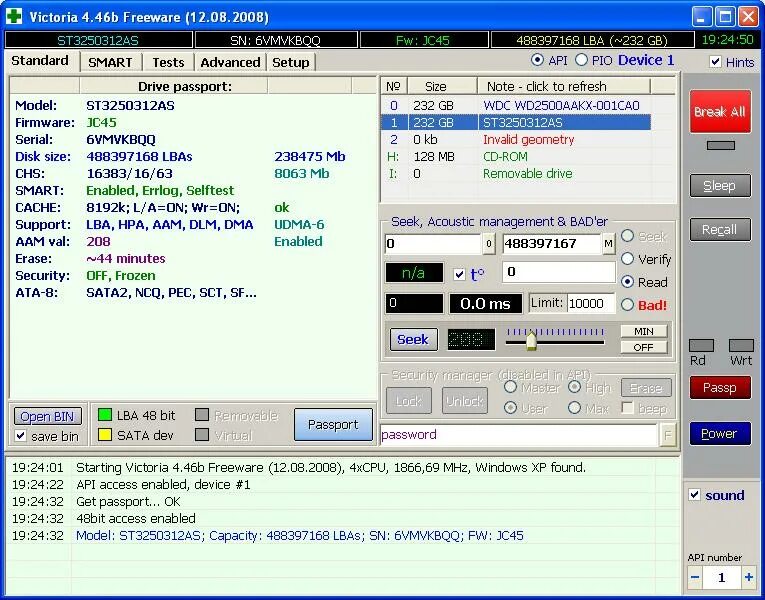Screen dimensions: 765x600
Task: Click the AAM acoustic slider thumb
Action: click(531, 340)
